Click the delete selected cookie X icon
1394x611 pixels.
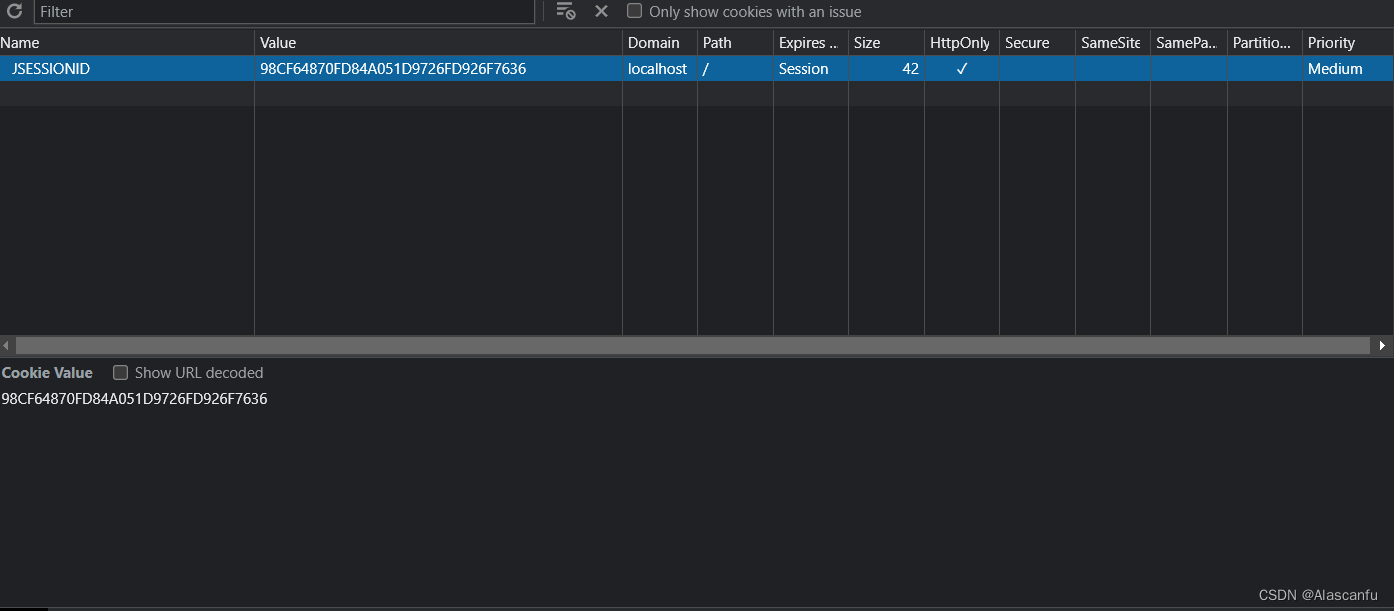[x=601, y=11]
